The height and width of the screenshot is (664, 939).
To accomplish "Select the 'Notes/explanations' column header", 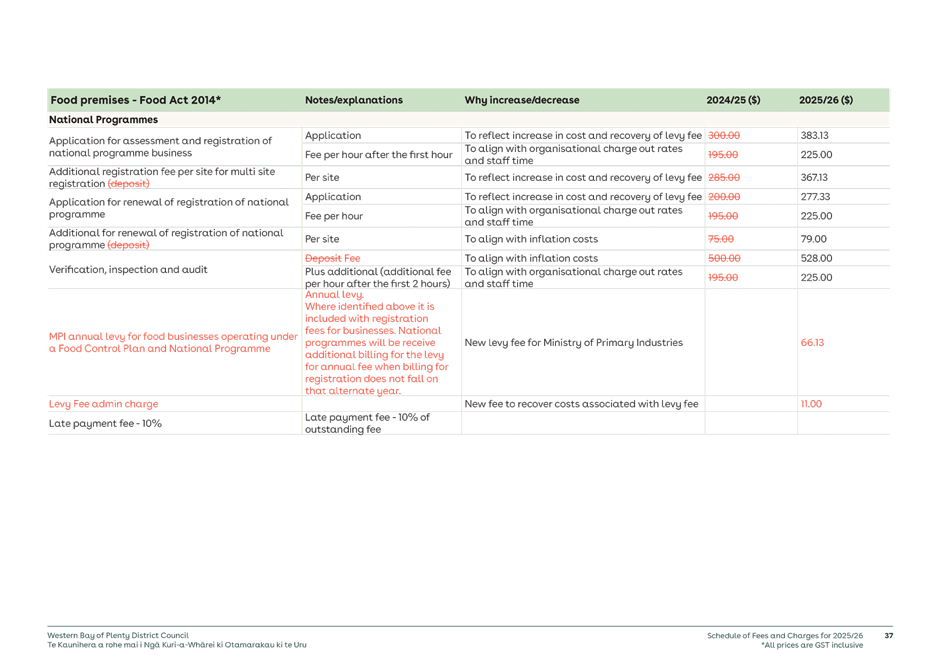I will 353,100.
